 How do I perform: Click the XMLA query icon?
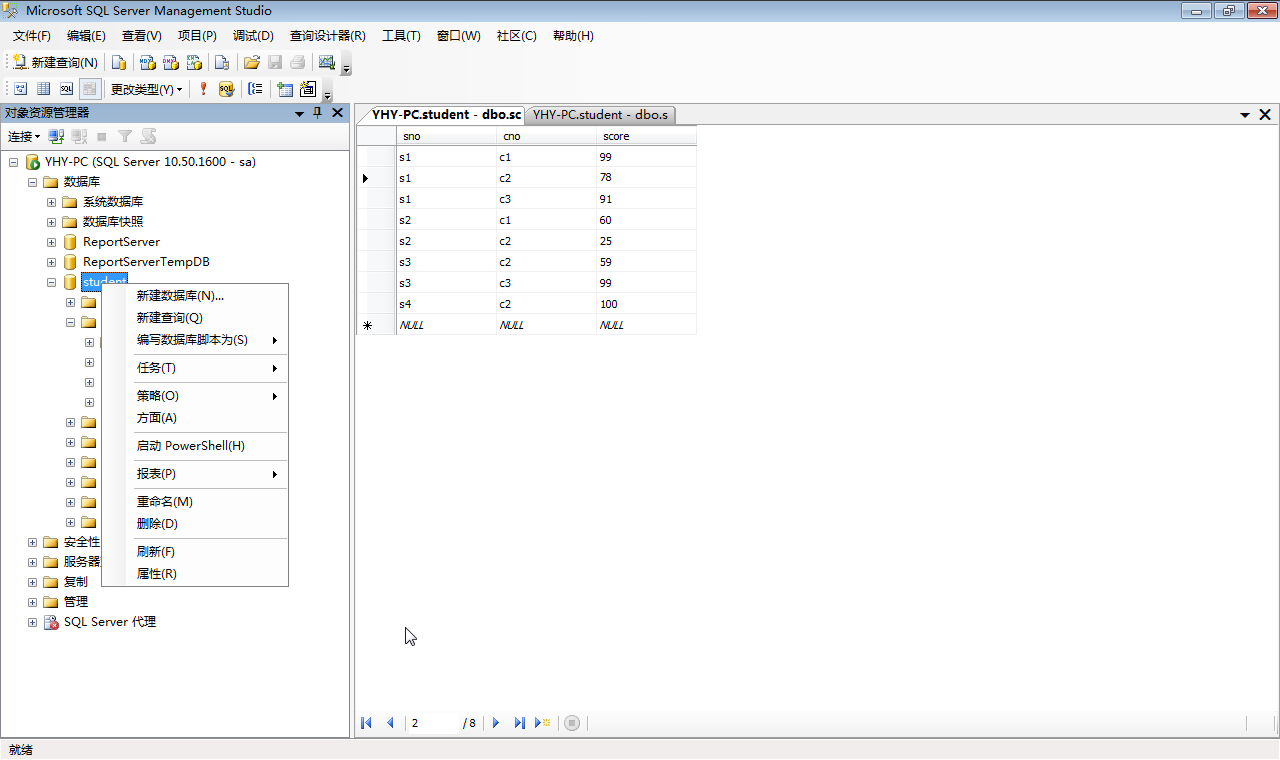195,62
